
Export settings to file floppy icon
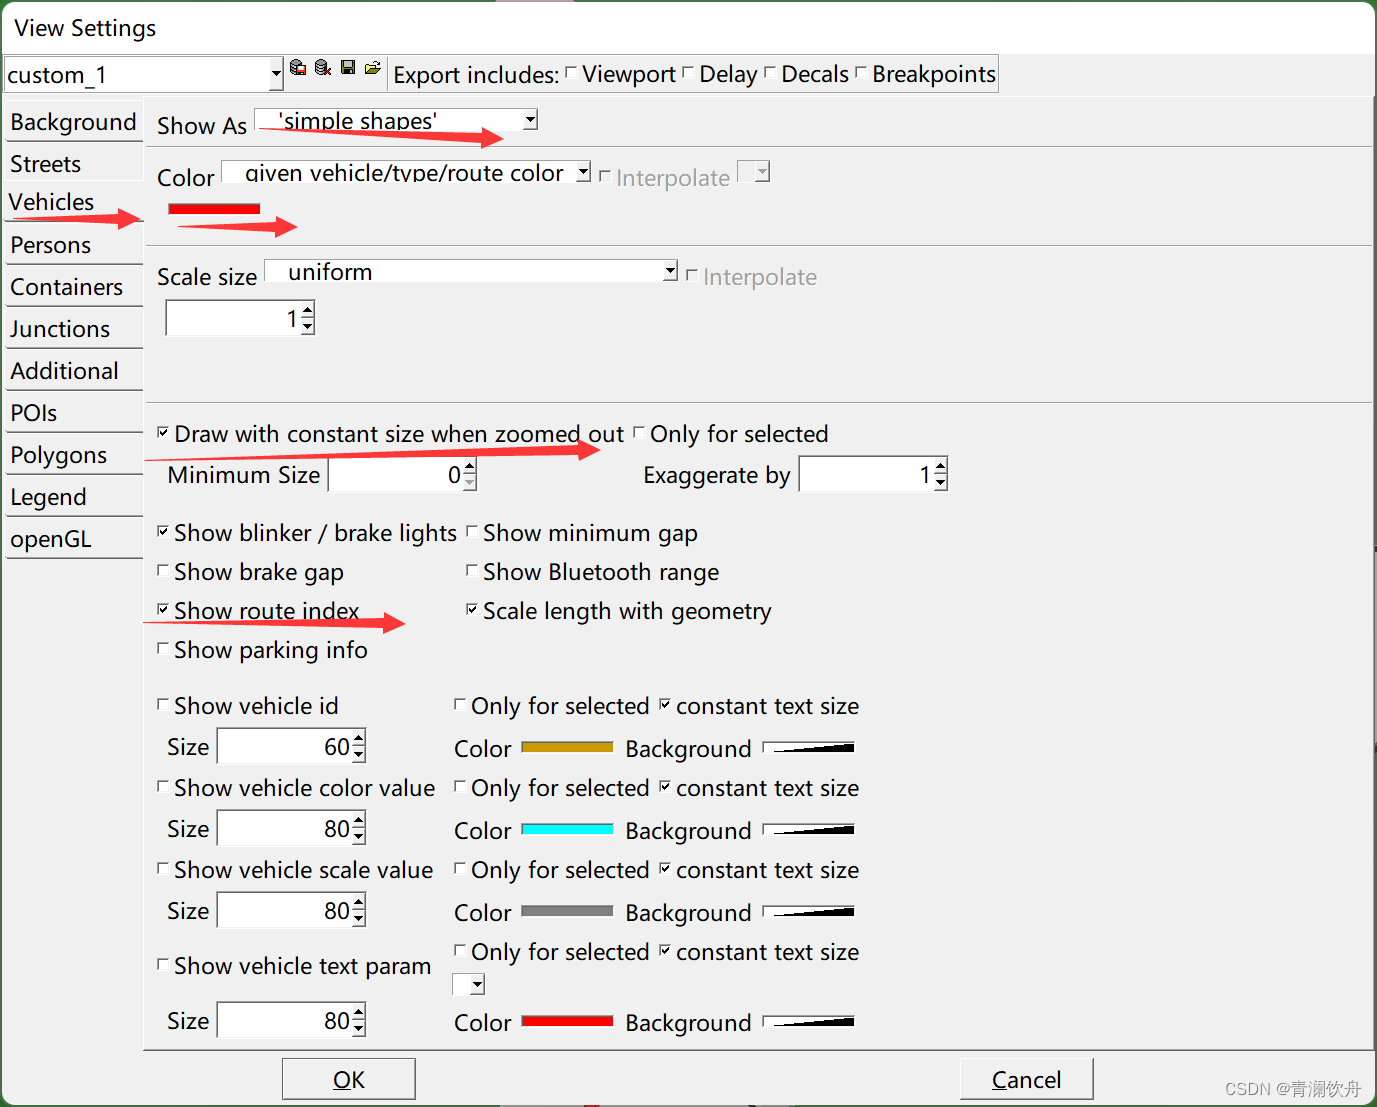(348, 67)
